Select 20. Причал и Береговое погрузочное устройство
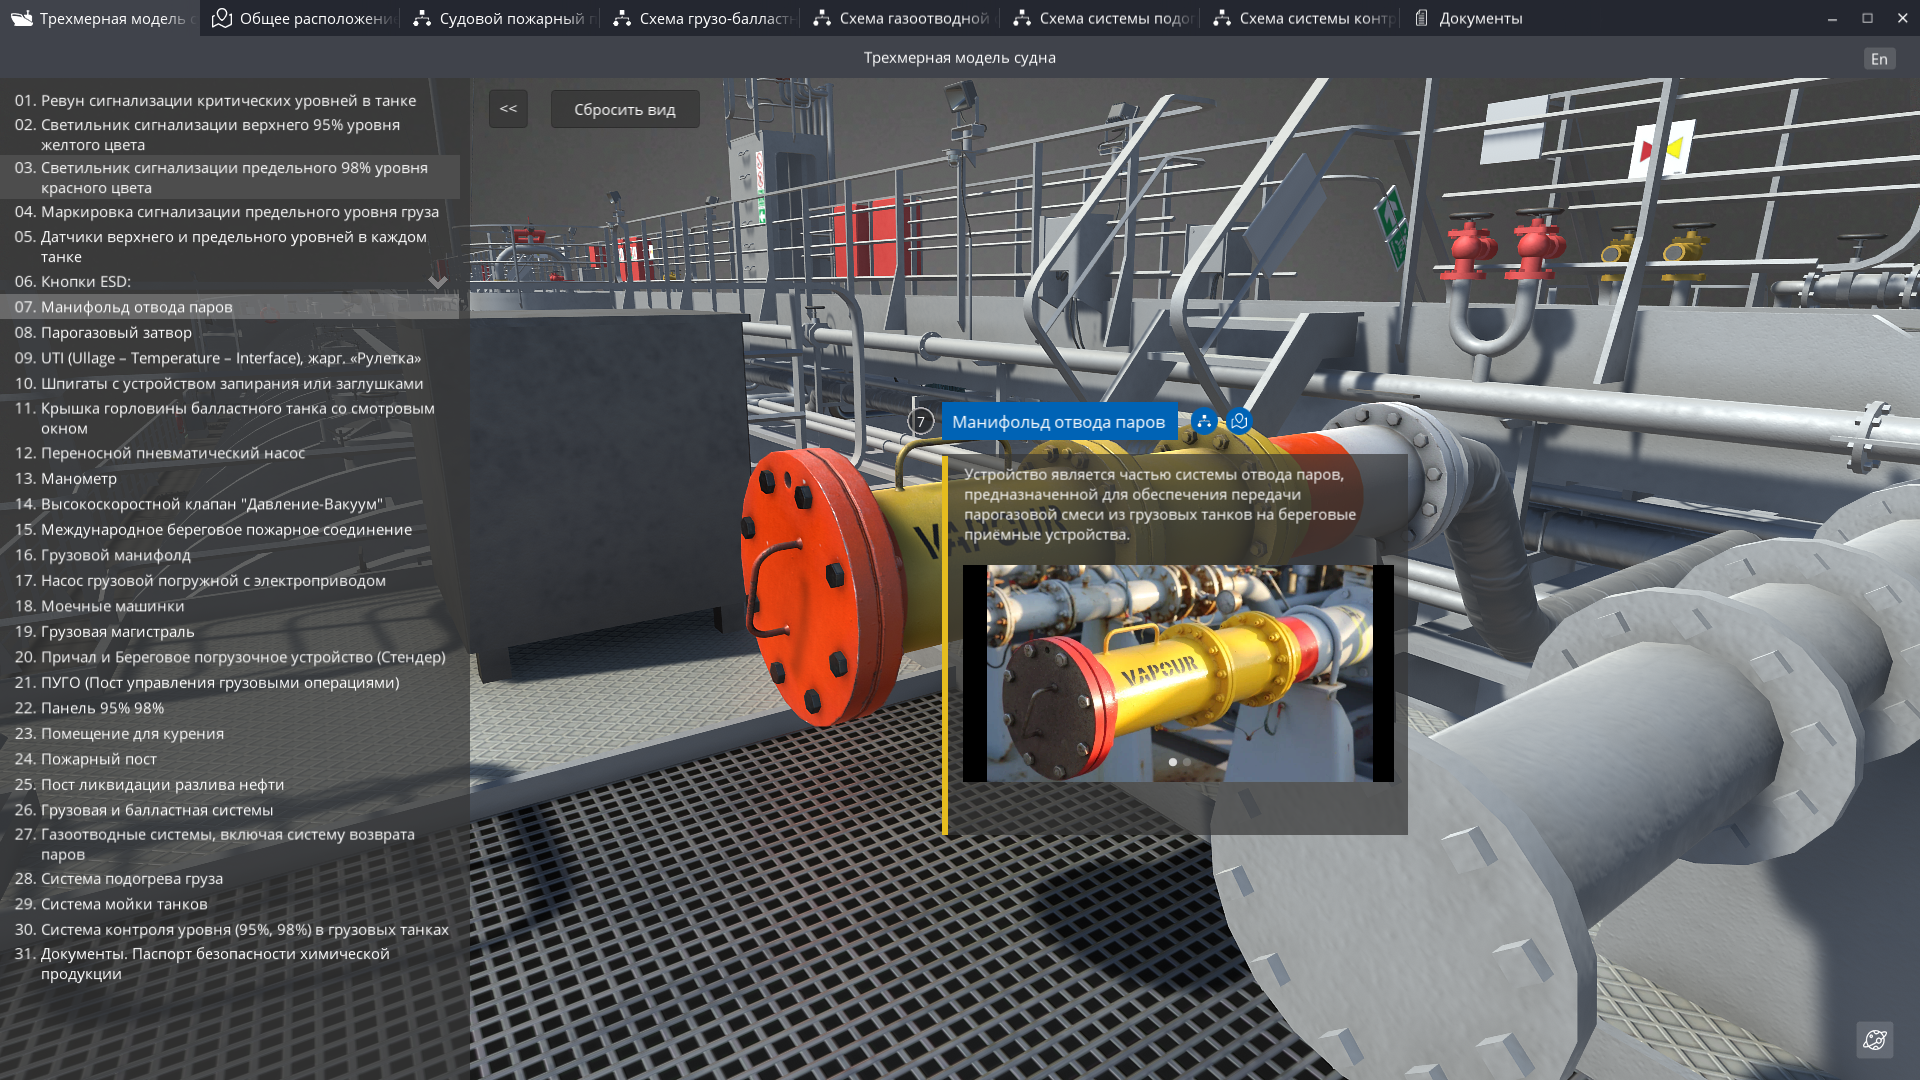The height and width of the screenshot is (1080, 1920). (x=230, y=657)
